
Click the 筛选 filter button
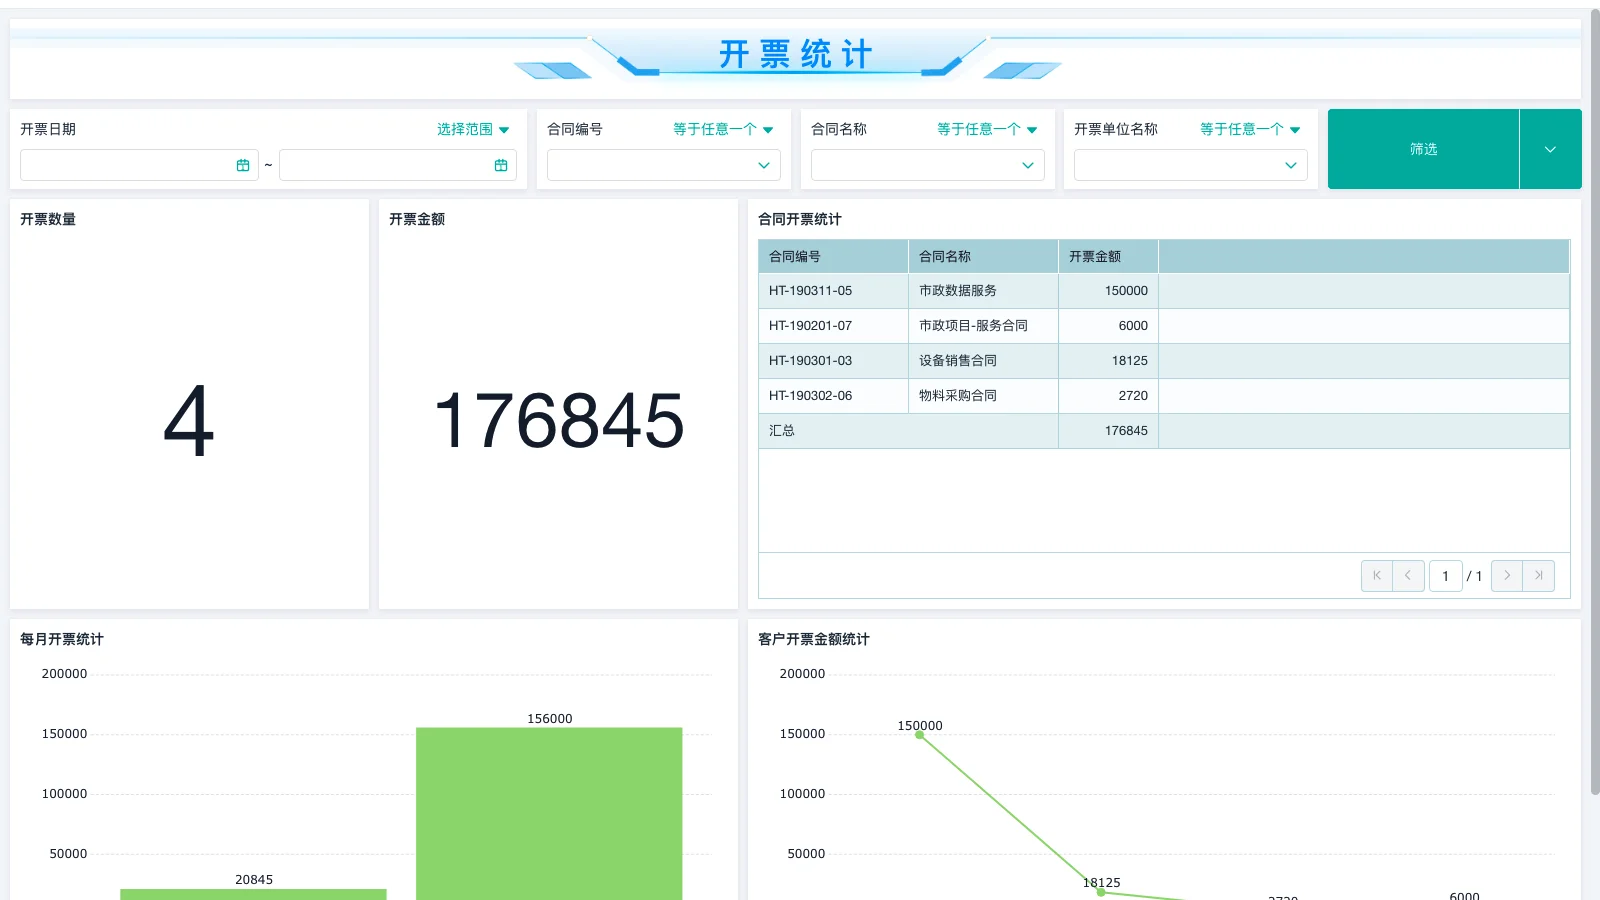[1423, 149]
